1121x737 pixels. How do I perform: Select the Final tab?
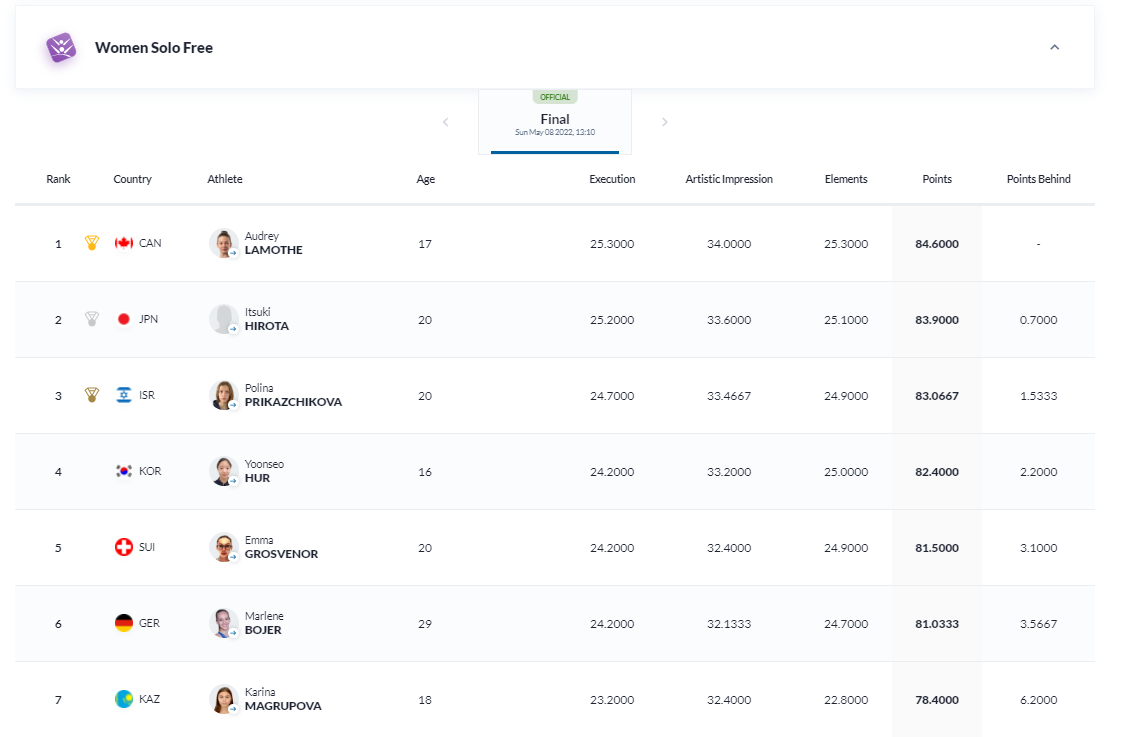[x=555, y=122]
